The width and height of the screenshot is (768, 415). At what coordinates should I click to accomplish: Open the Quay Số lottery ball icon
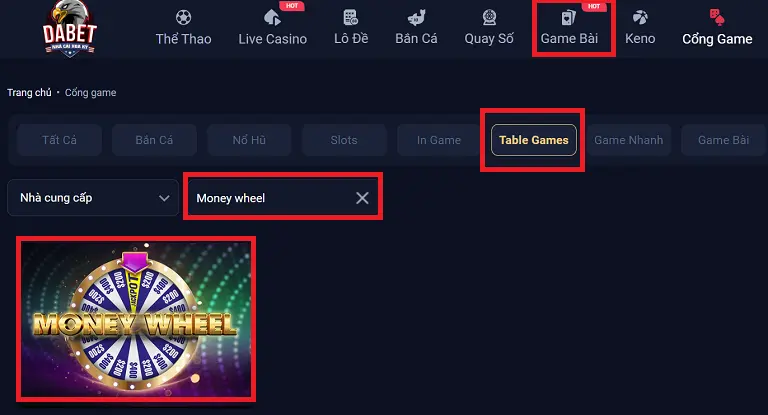pyautogui.click(x=489, y=18)
